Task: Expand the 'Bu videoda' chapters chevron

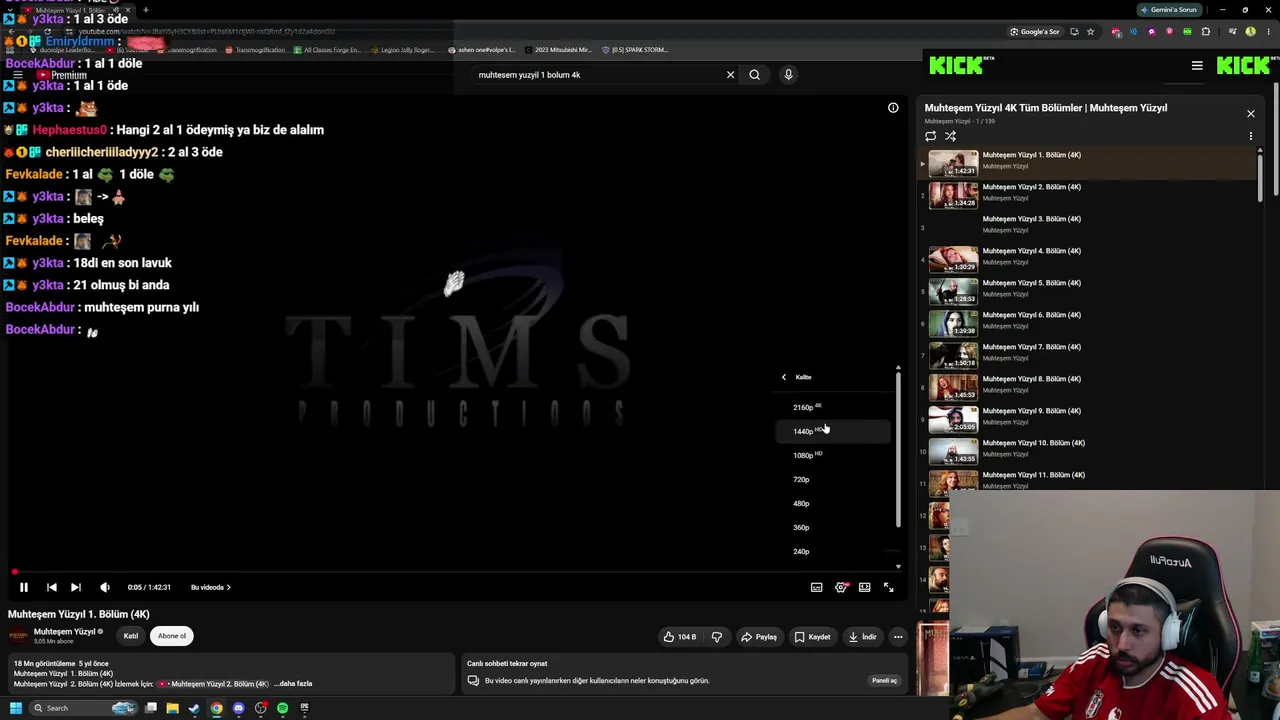Action: coord(229,587)
